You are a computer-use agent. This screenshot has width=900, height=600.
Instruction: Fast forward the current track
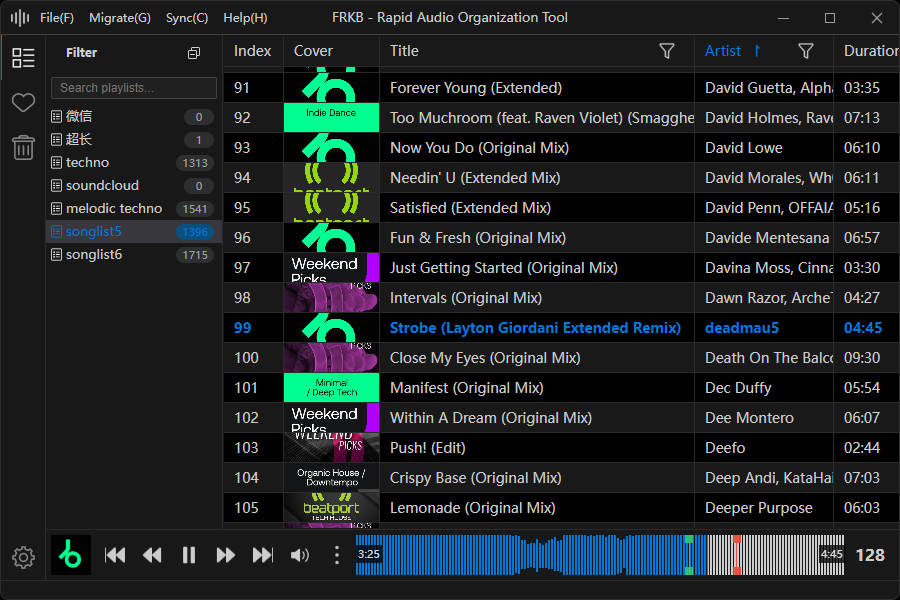226,555
